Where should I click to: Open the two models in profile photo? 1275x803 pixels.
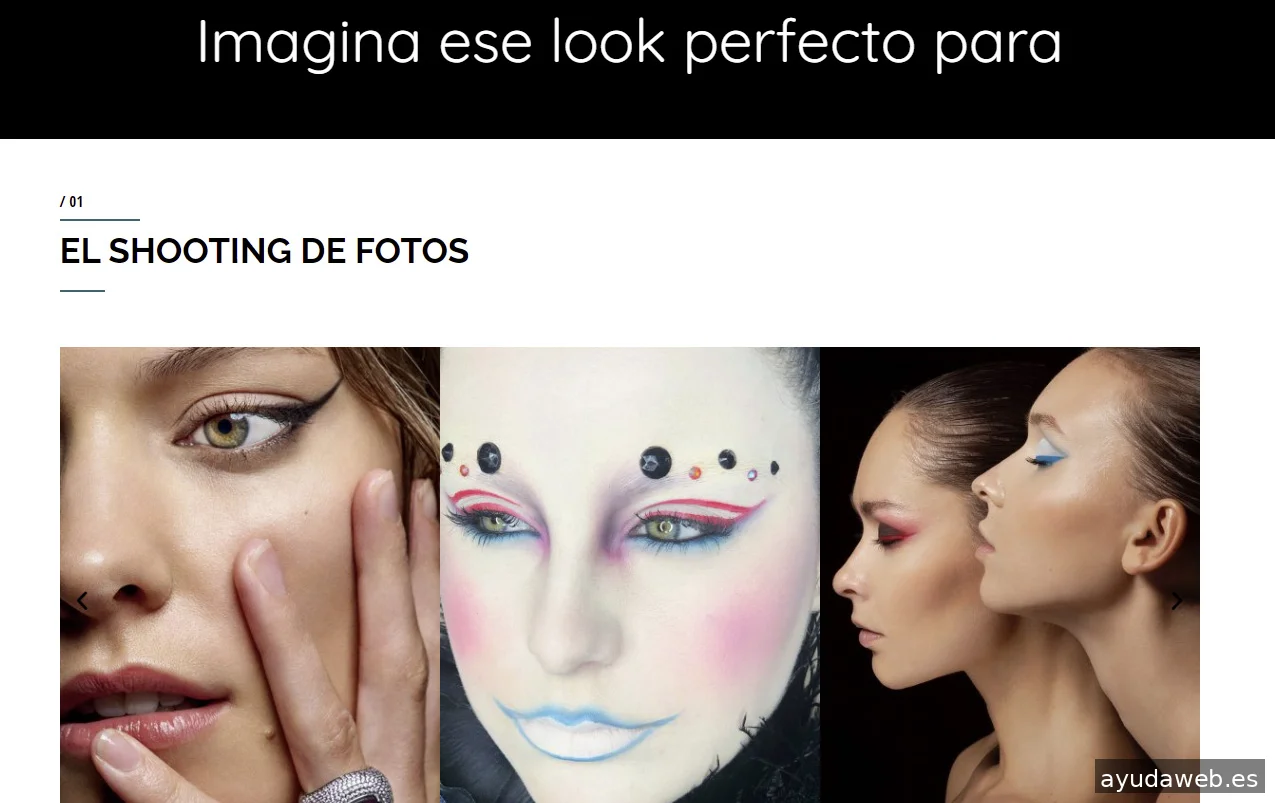pyautogui.click(x=1010, y=575)
